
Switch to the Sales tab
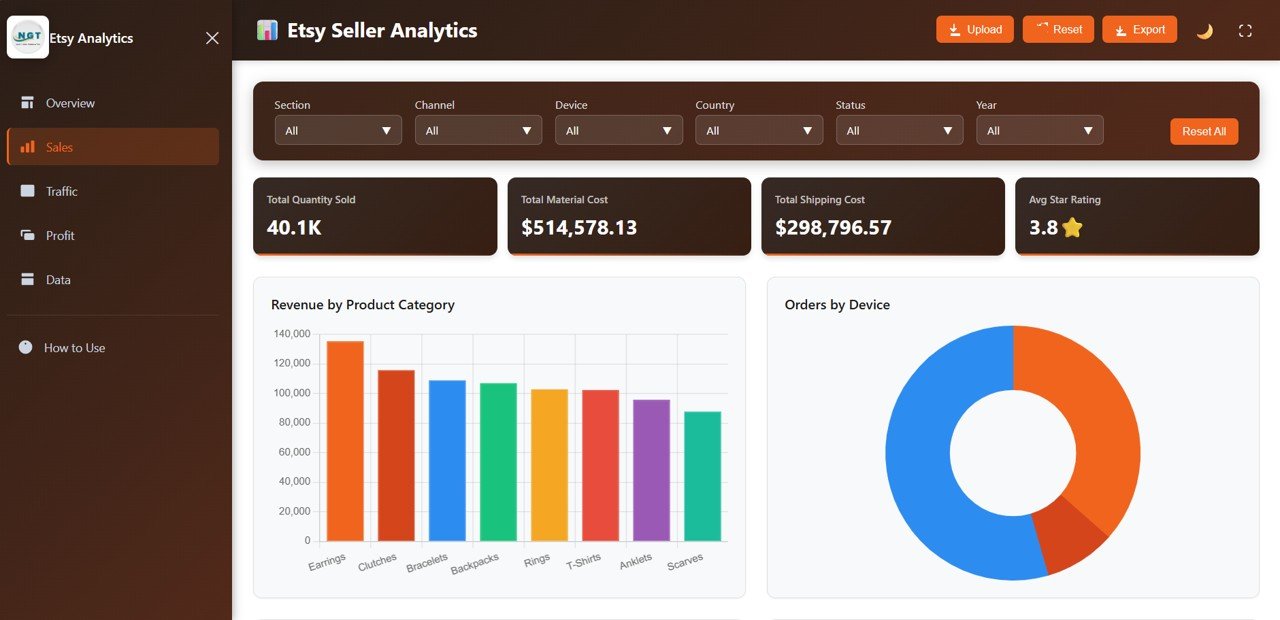point(60,146)
